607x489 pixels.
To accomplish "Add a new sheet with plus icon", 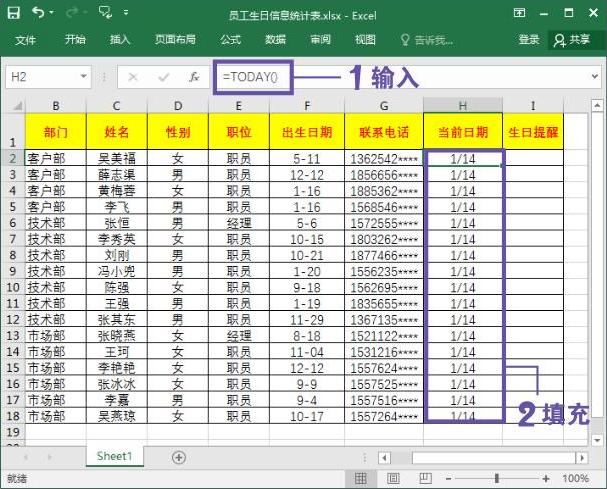I will 178,457.
